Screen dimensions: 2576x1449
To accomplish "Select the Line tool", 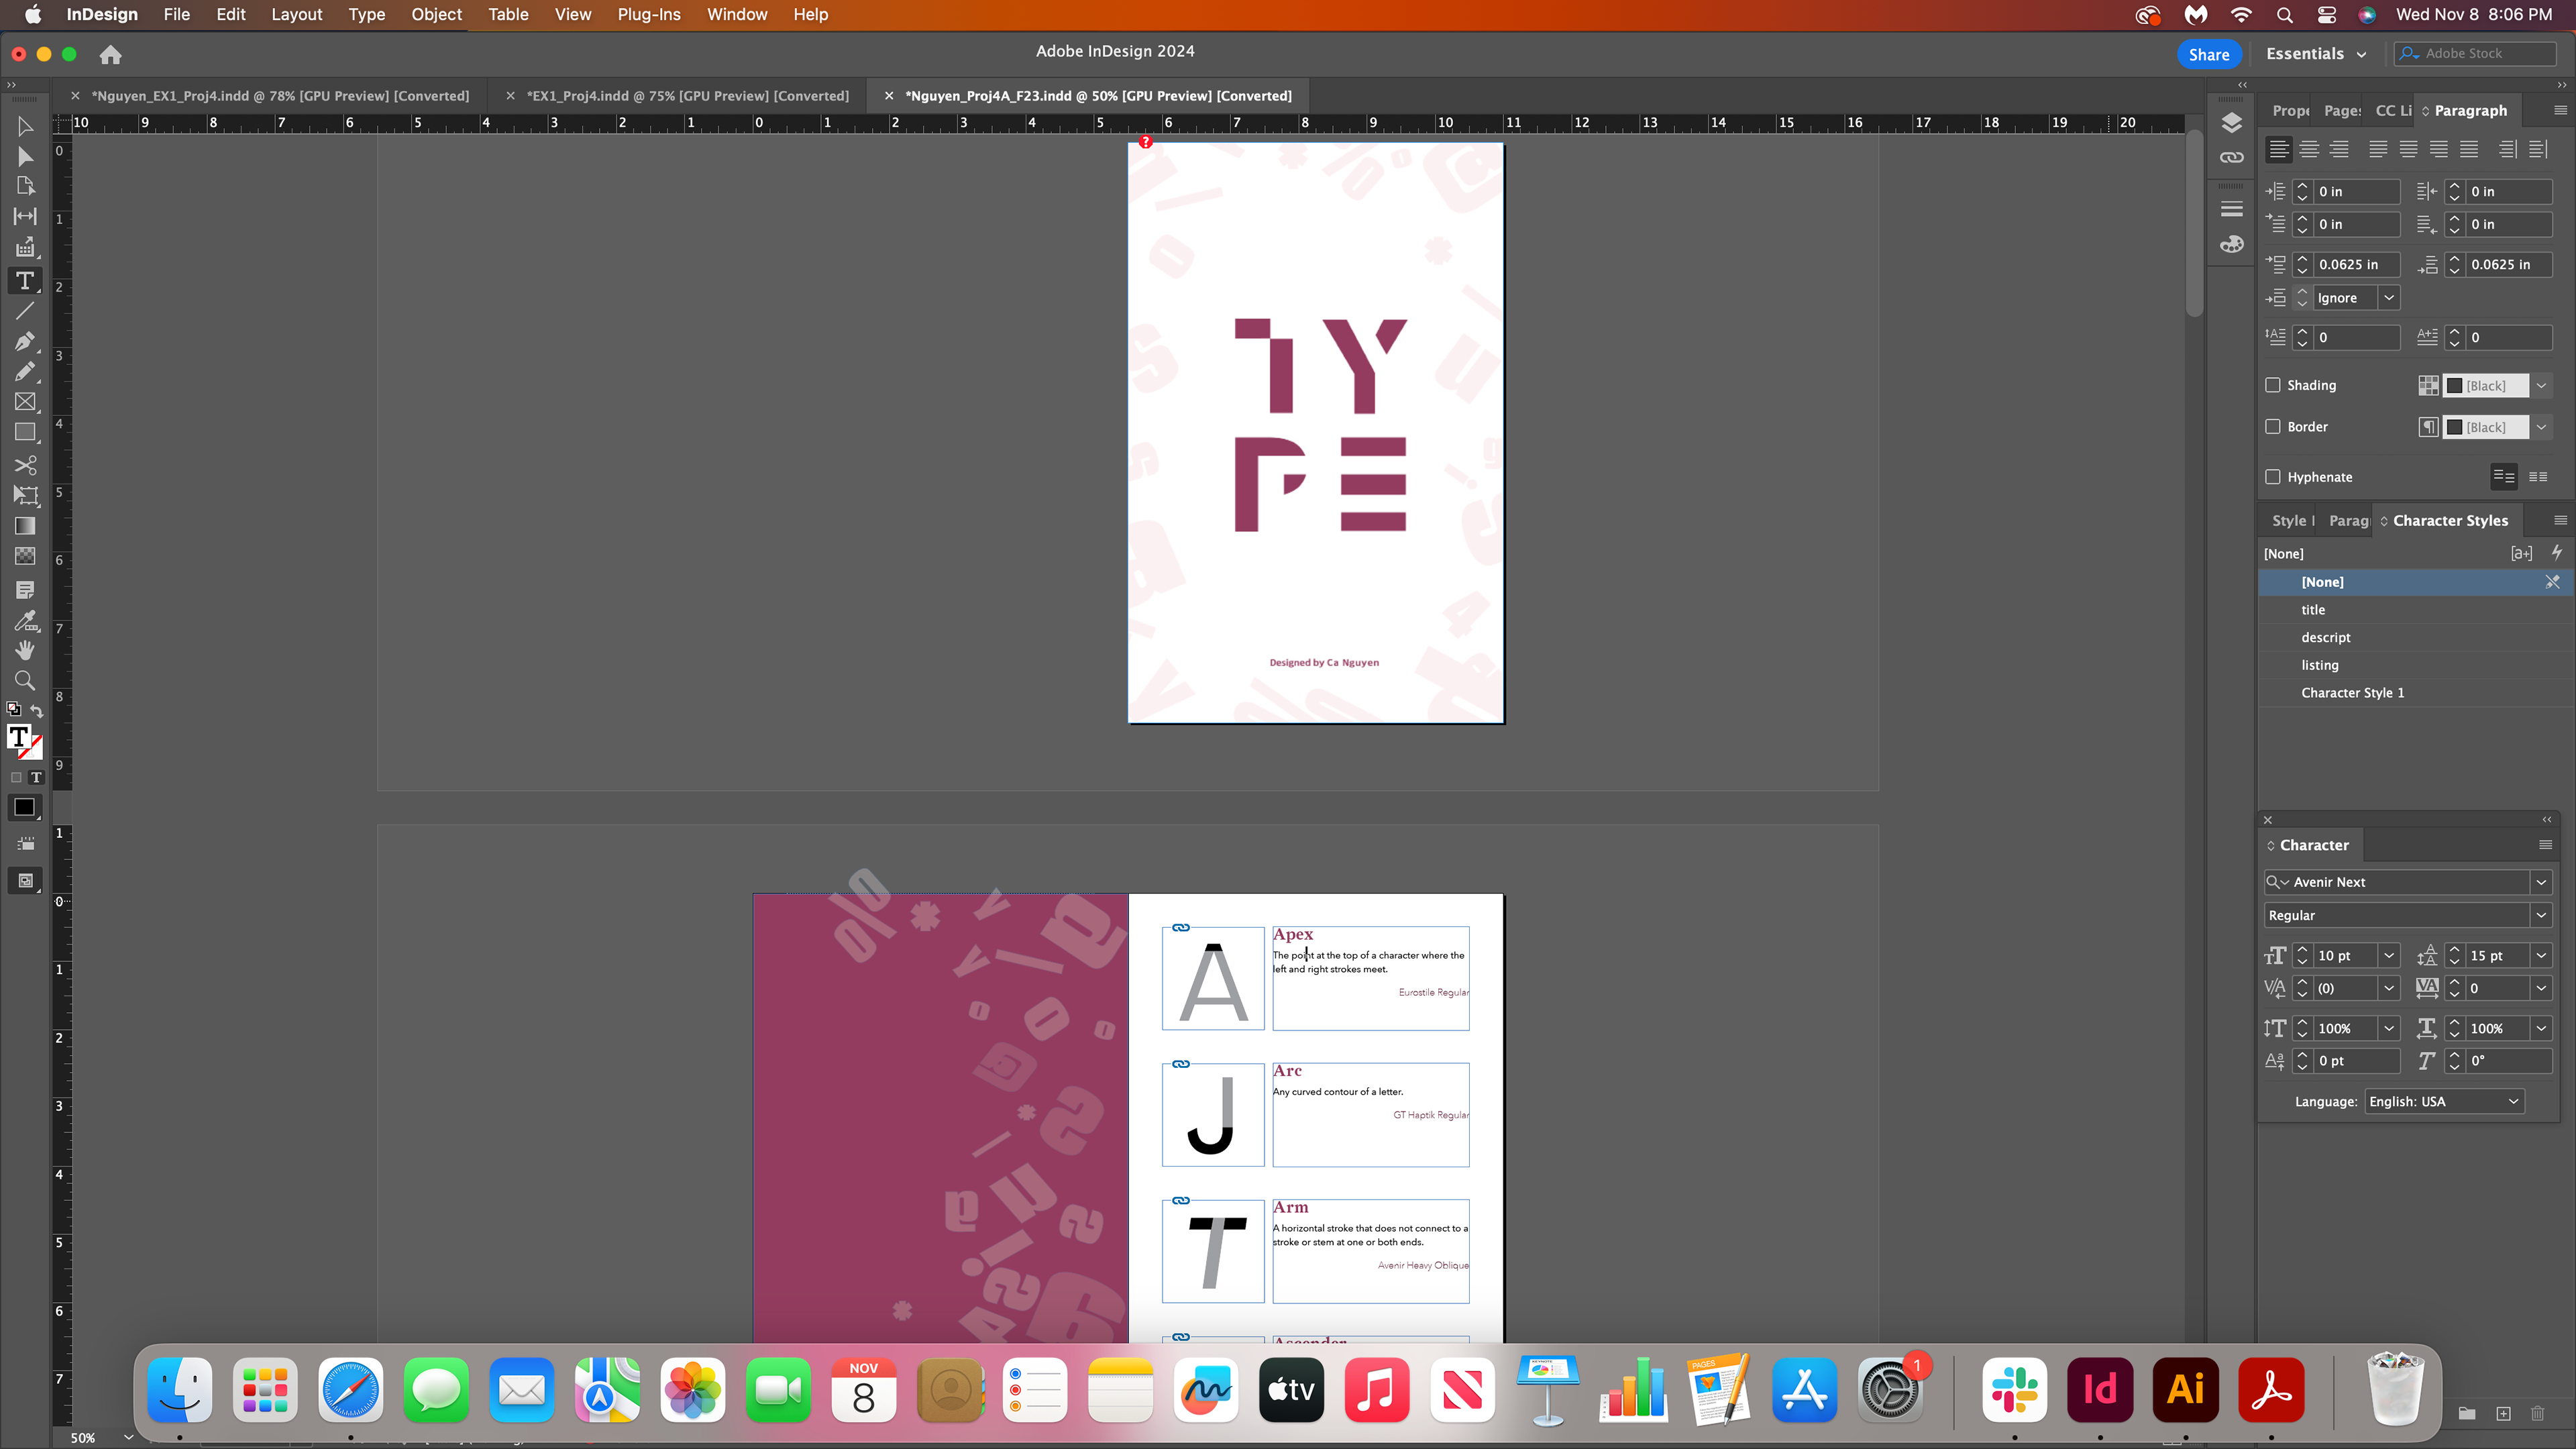I will (x=25, y=311).
